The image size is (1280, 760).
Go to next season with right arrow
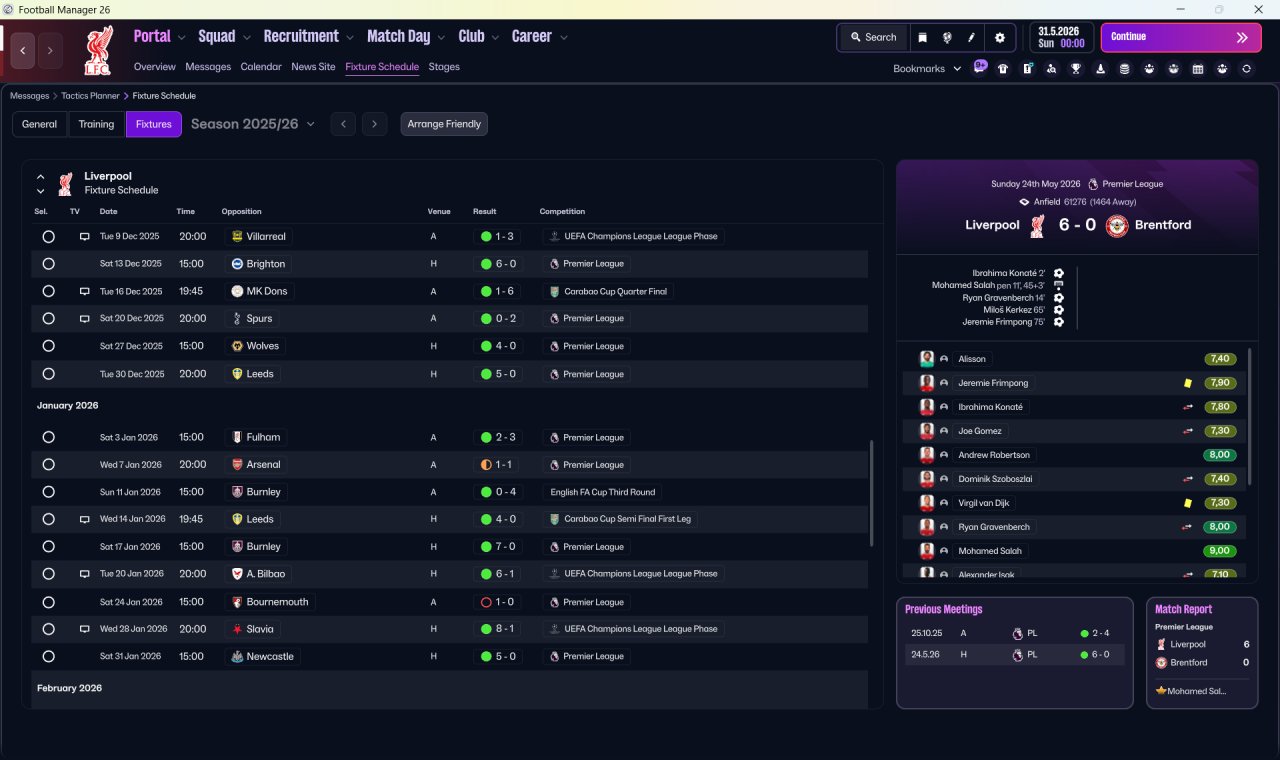tap(374, 124)
